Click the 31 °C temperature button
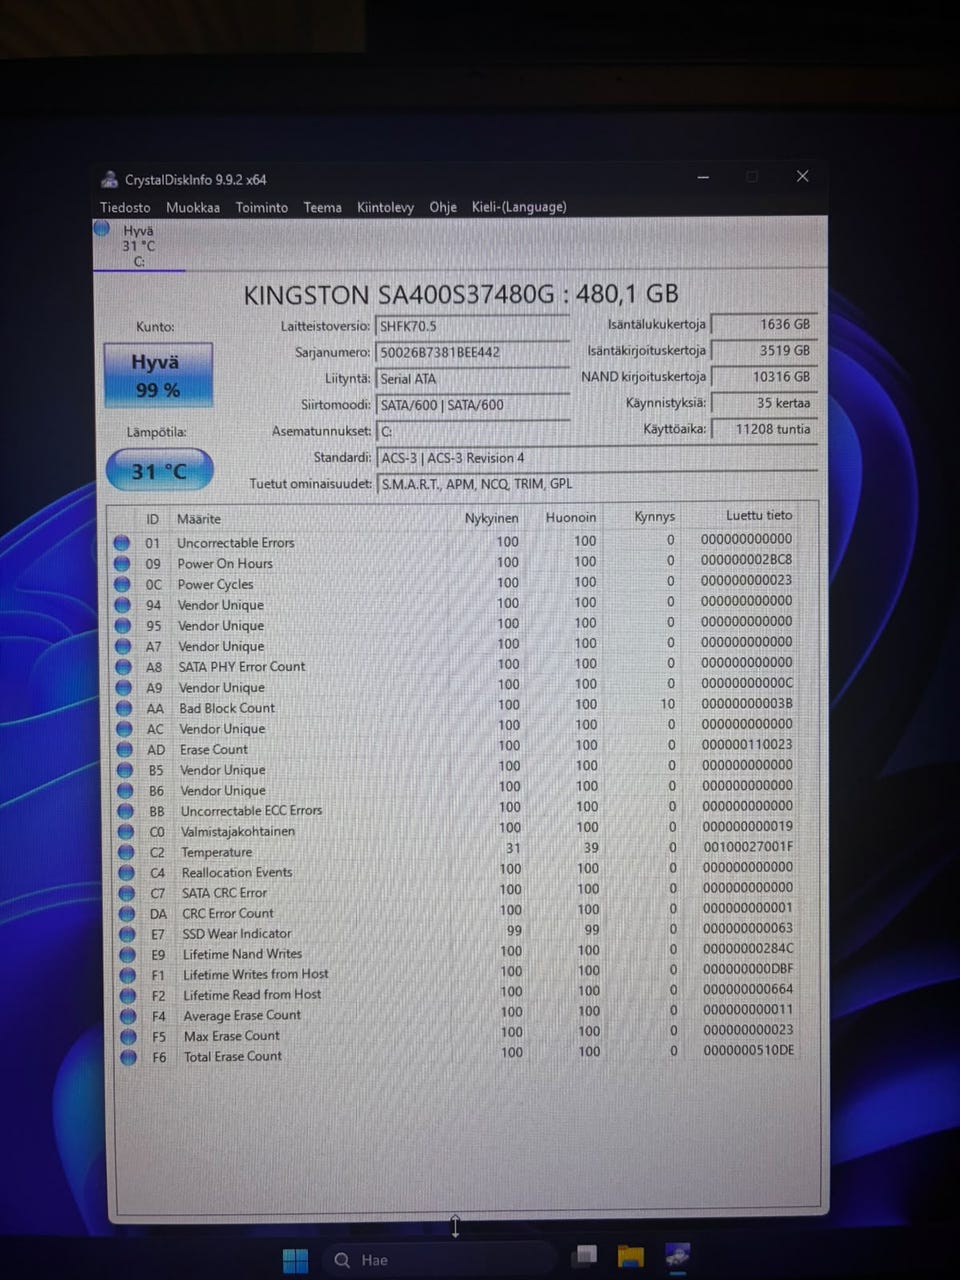960x1280 pixels. point(159,471)
